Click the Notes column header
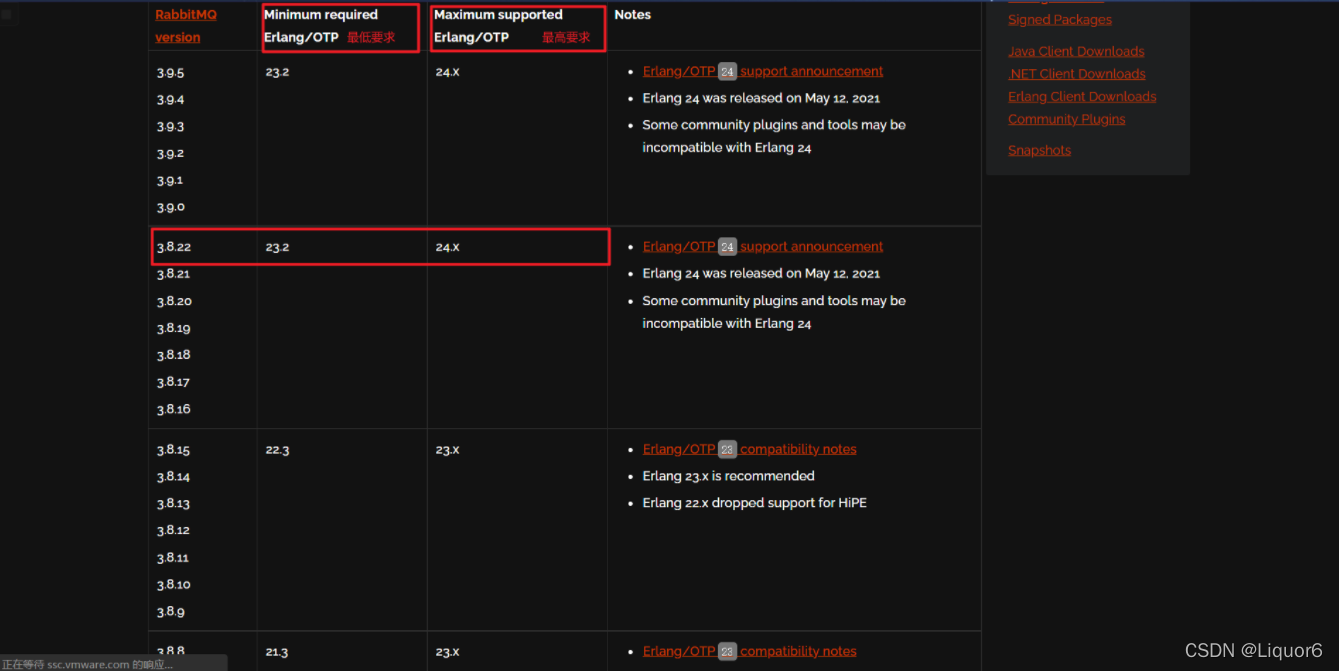 (x=632, y=15)
